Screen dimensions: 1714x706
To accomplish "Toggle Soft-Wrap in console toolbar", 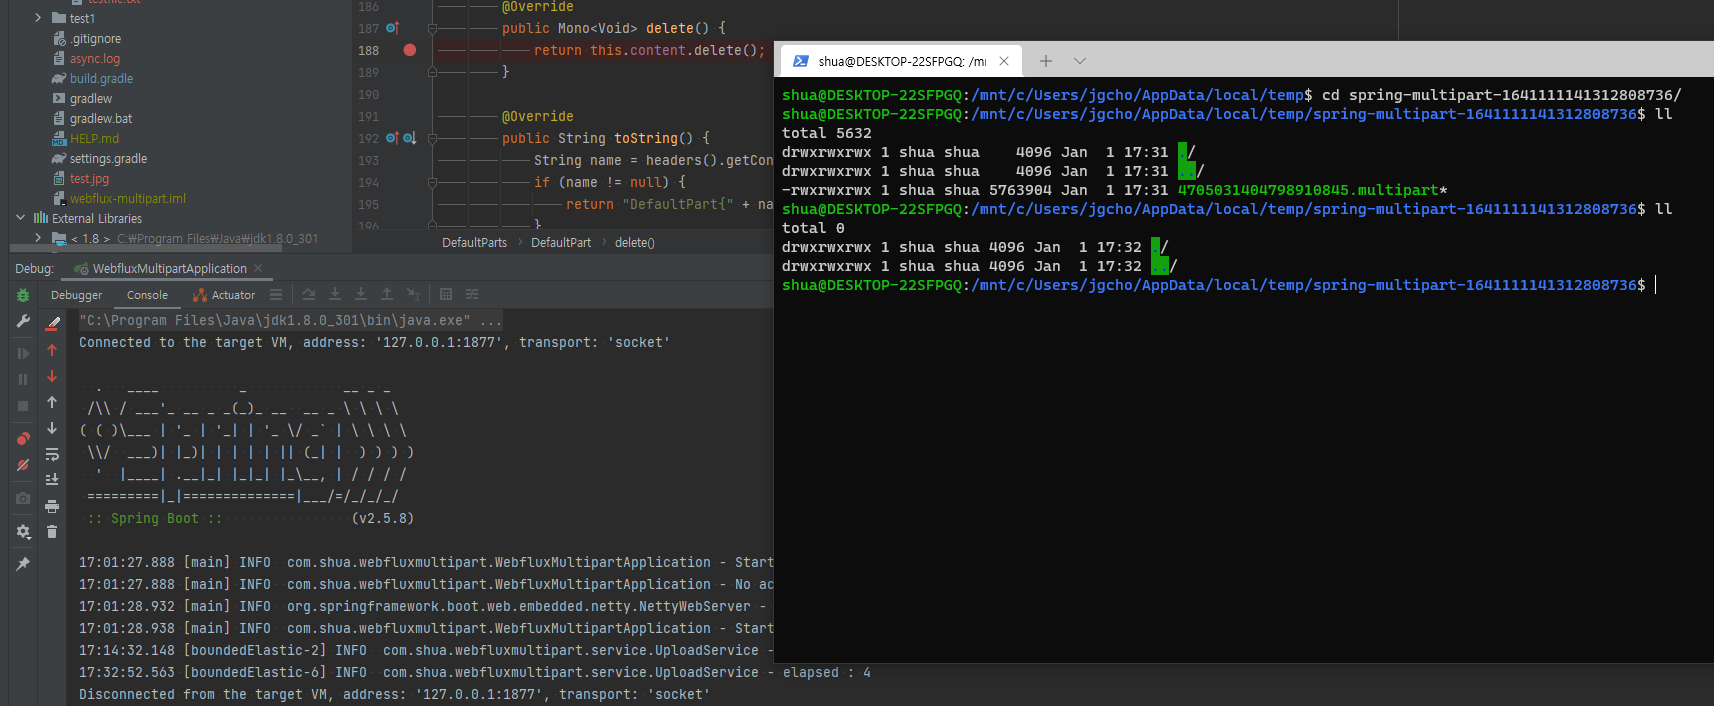I will pyautogui.click(x=52, y=454).
